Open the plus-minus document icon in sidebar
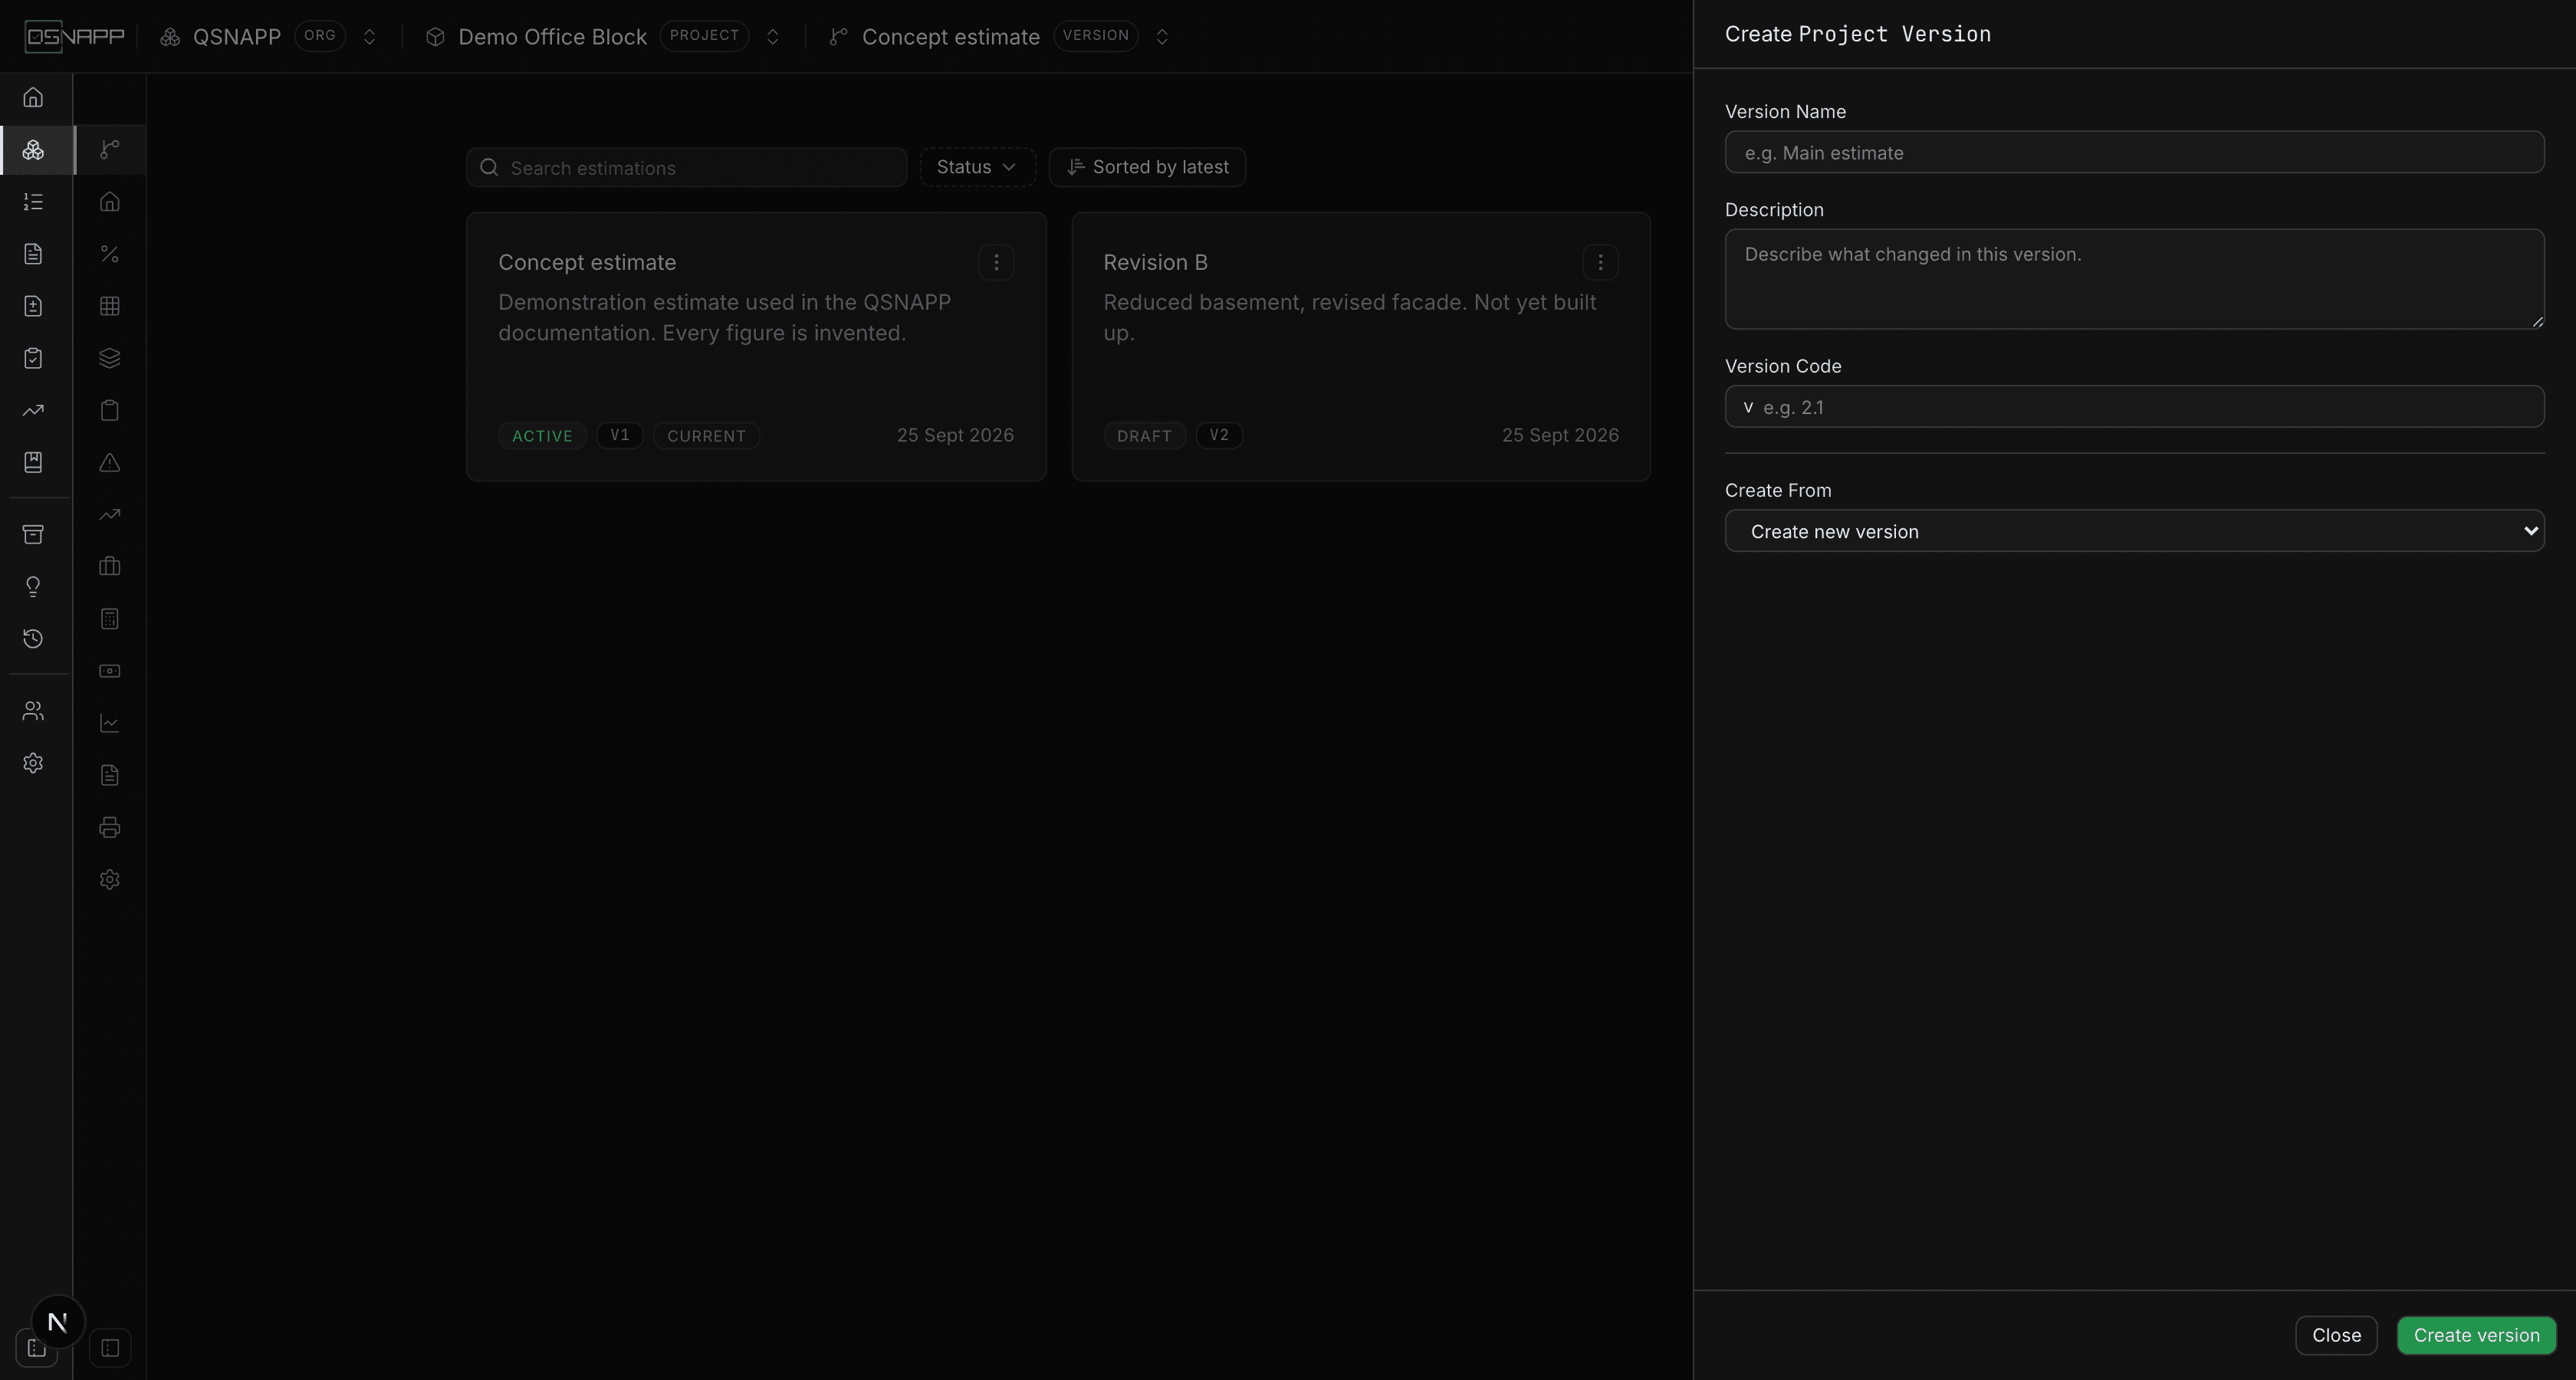The height and width of the screenshot is (1380, 2576). tap(33, 306)
